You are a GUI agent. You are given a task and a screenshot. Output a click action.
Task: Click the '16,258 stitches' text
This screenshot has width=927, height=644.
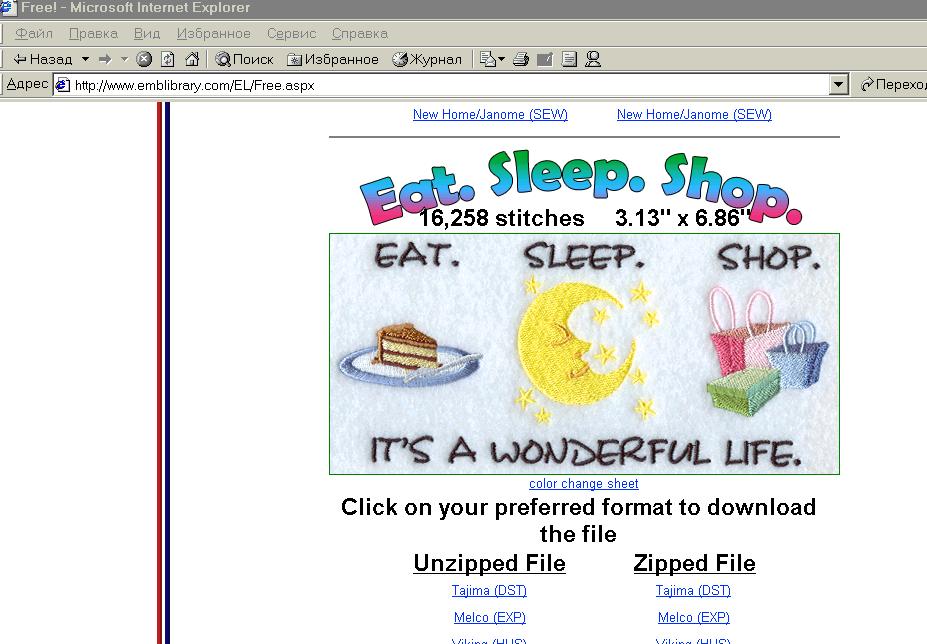click(x=501, y=218)
